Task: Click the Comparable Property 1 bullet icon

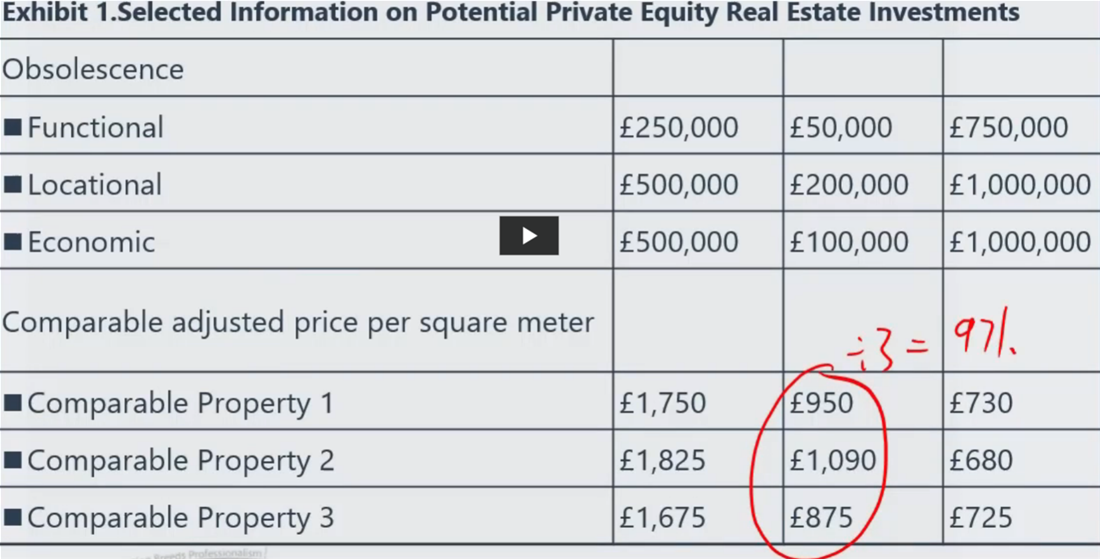Action: click(x=13, y=403)
